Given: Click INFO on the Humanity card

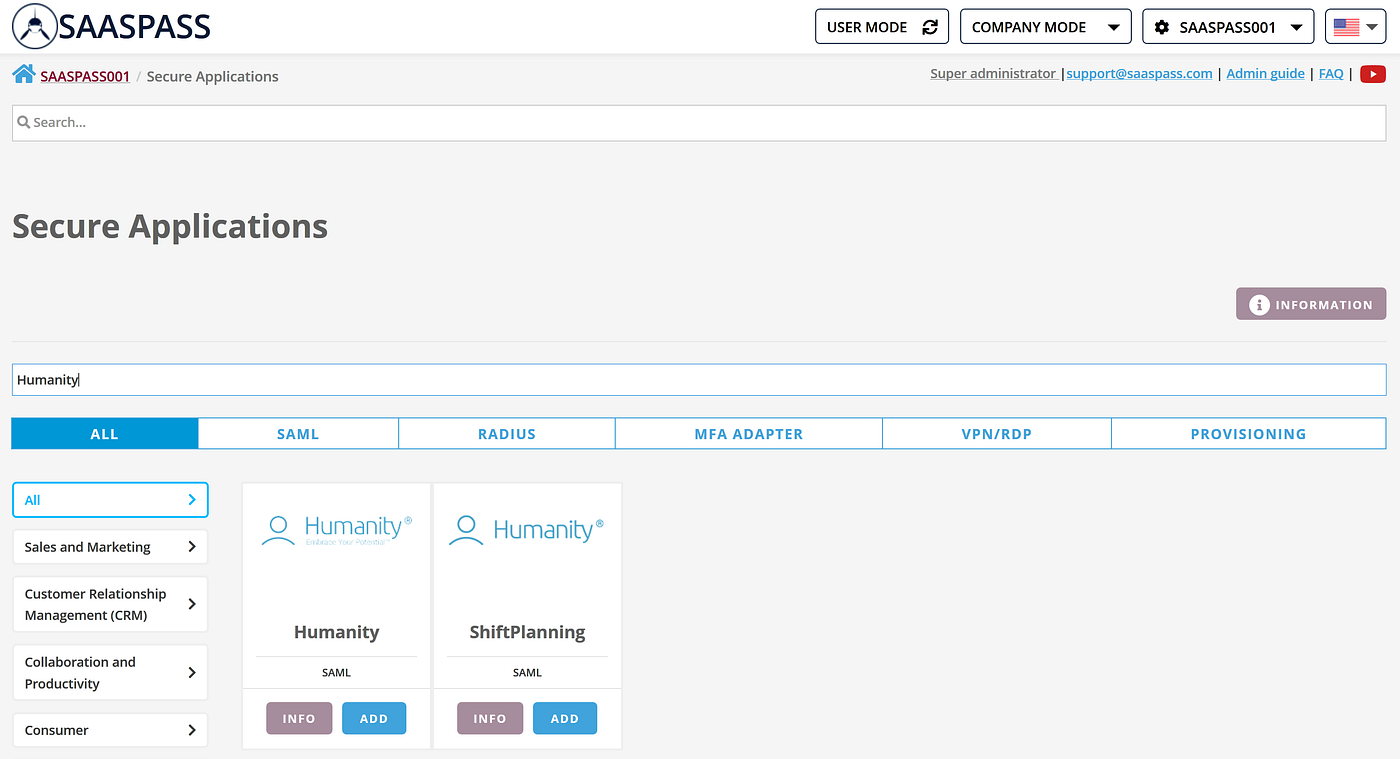Looking at the screenshot, I should point(299,718).
